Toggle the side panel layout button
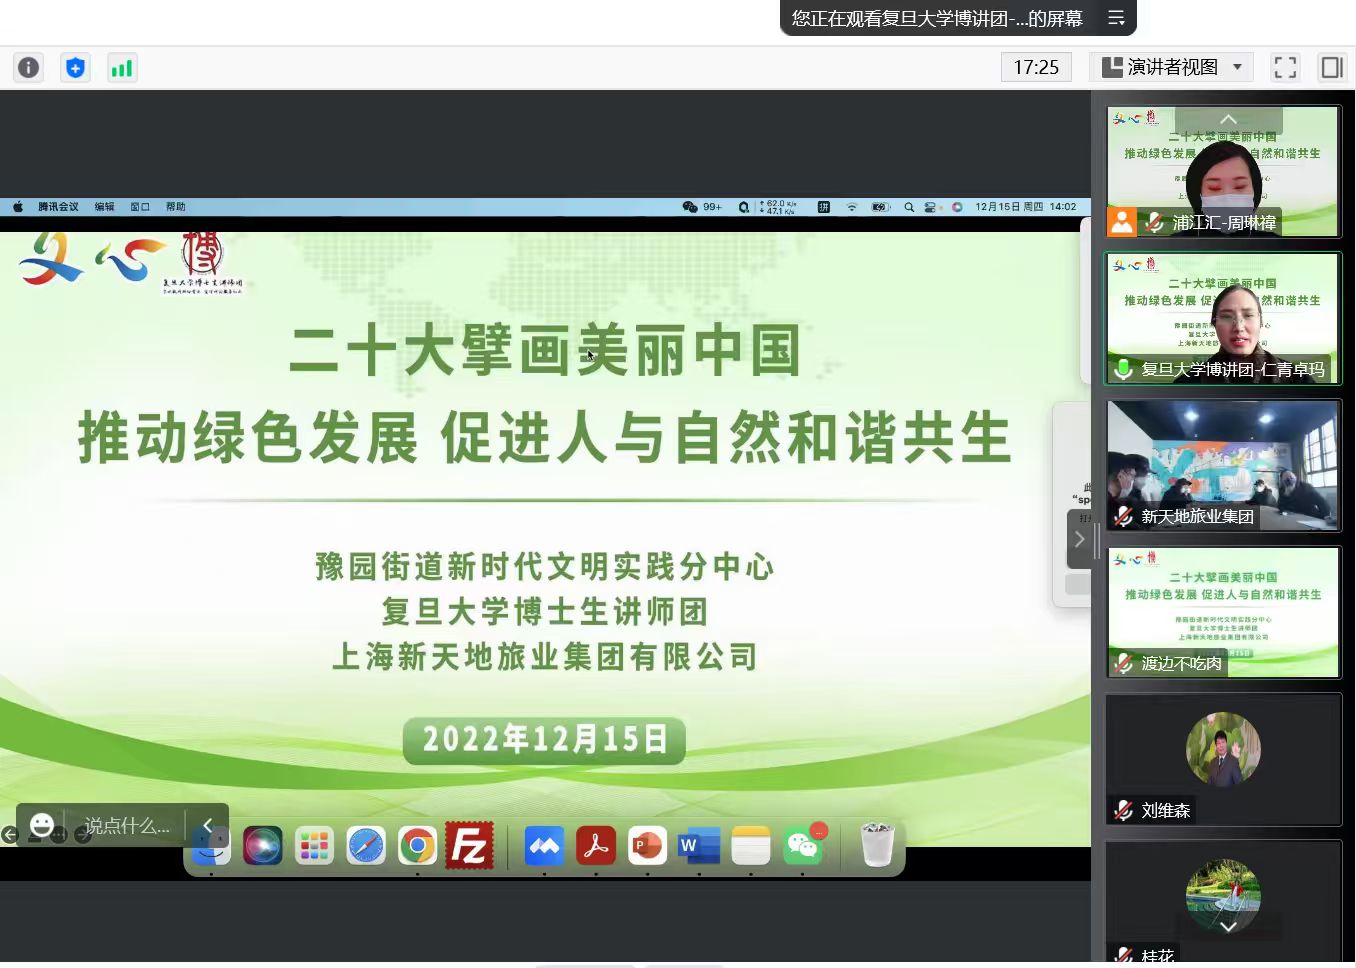 [x=1331, y=67]
